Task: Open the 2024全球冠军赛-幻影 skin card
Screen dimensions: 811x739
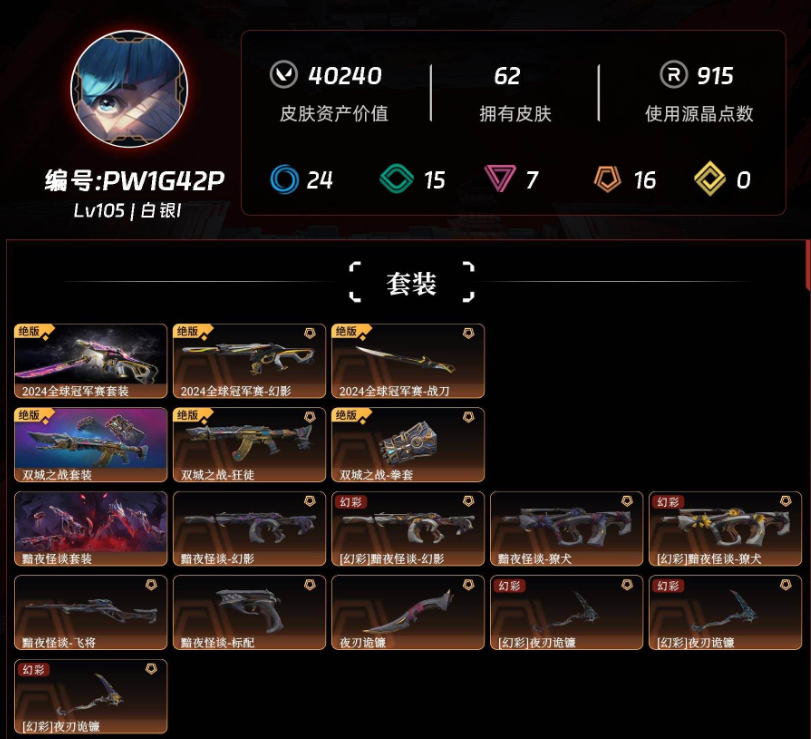Action: point(249,361)
